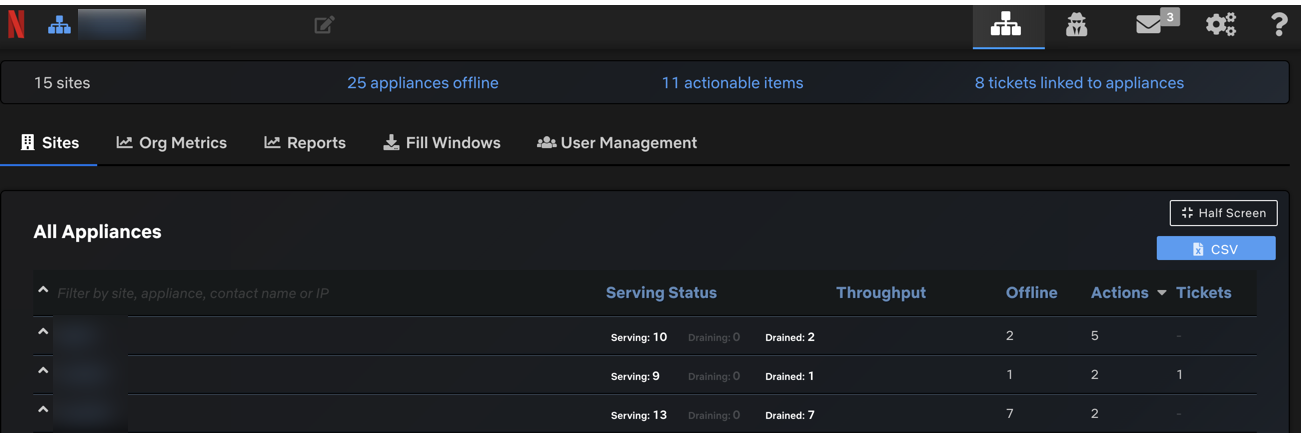The width and height of the screenshot is (1301, 433).
Task: Open the mail inbox with 3 notifications
Action: tap(1150, 25)
